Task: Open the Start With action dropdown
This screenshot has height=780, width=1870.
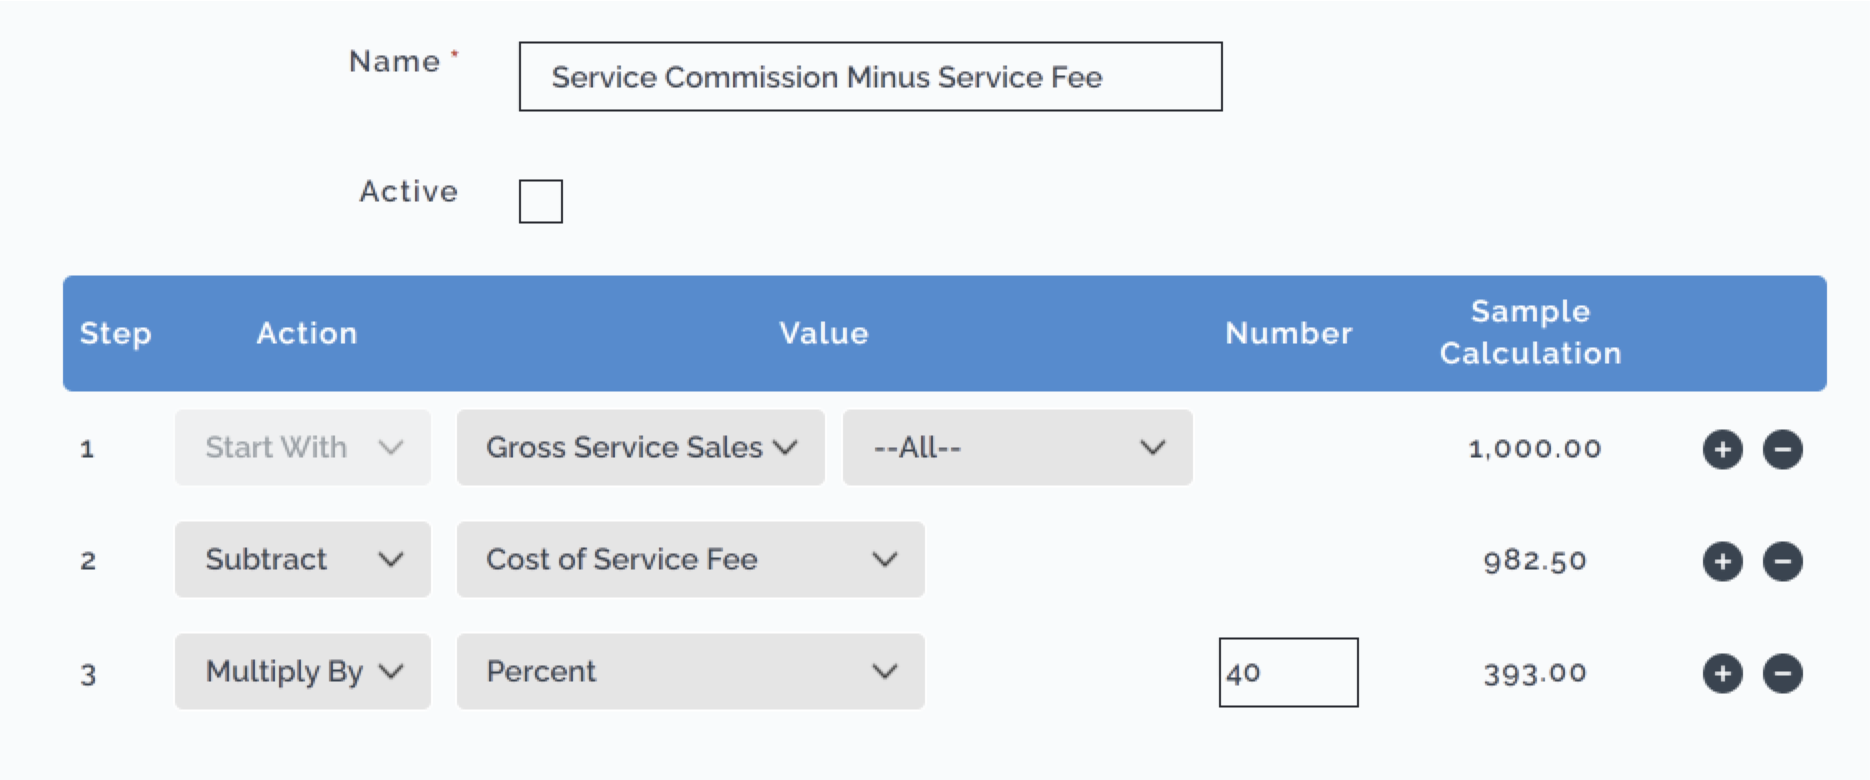Action: click(303, 447)
